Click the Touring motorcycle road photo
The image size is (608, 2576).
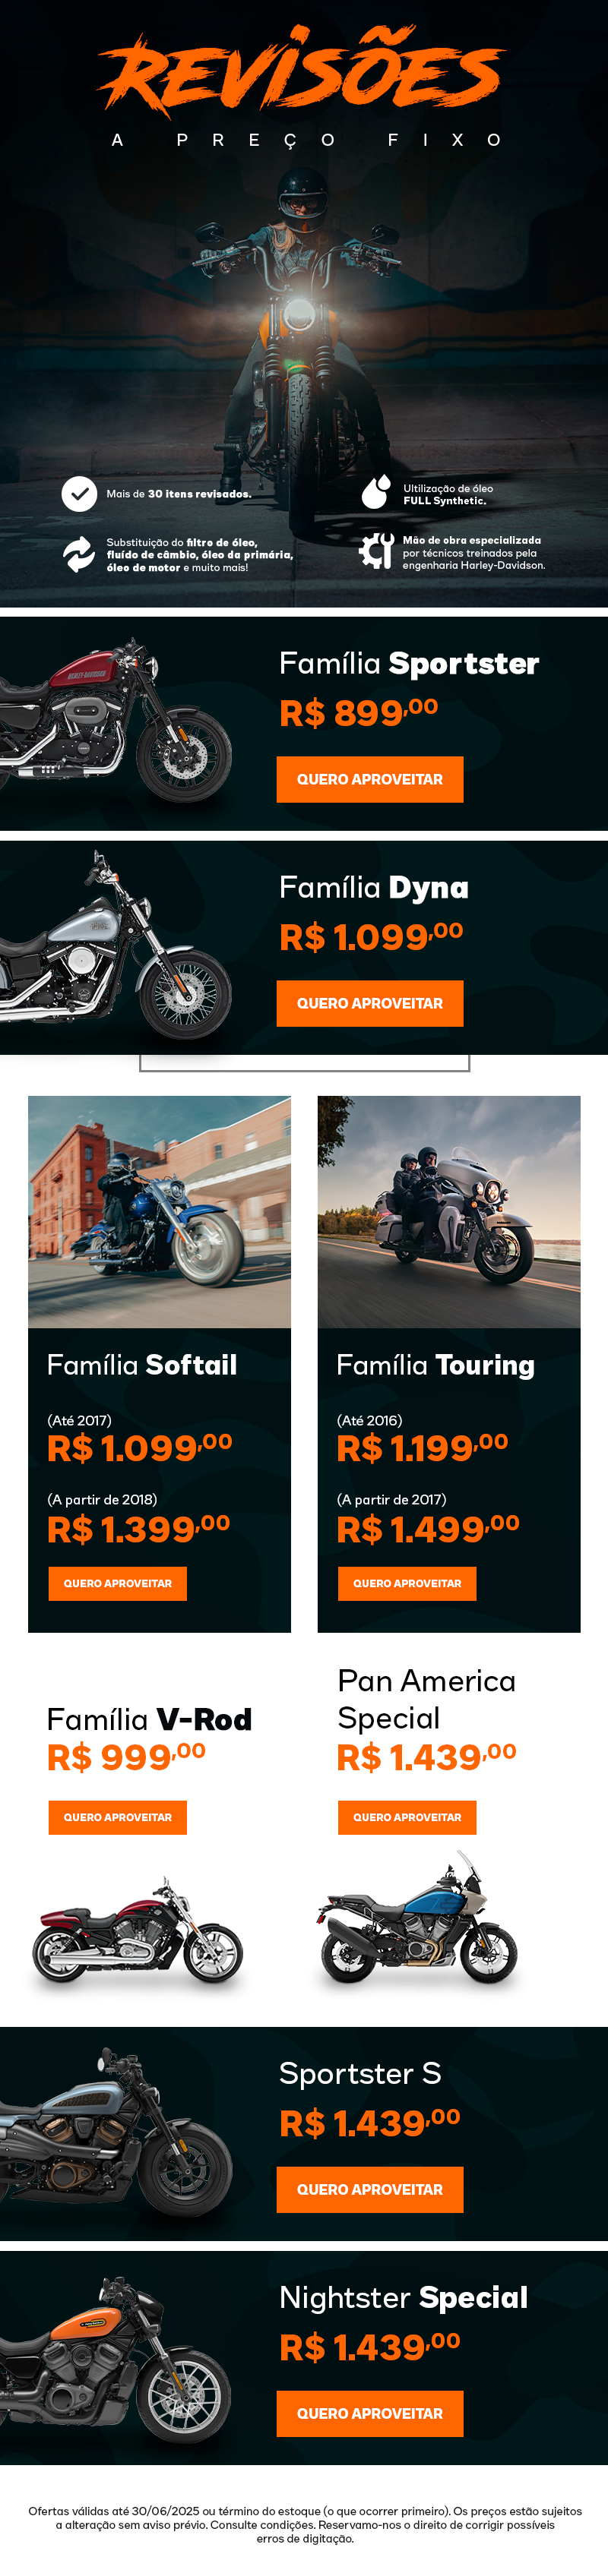click(449, 1212)
